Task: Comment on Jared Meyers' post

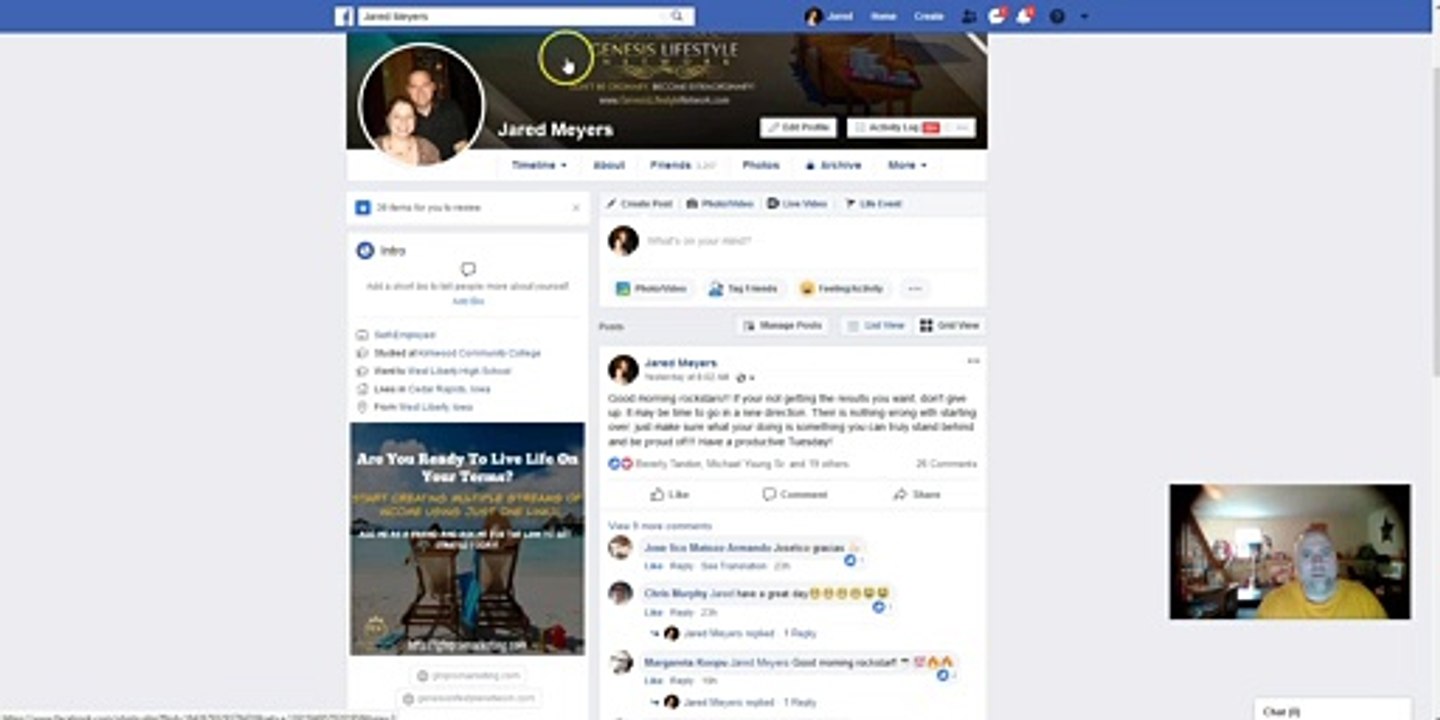Action: click(x=795, y=494)
